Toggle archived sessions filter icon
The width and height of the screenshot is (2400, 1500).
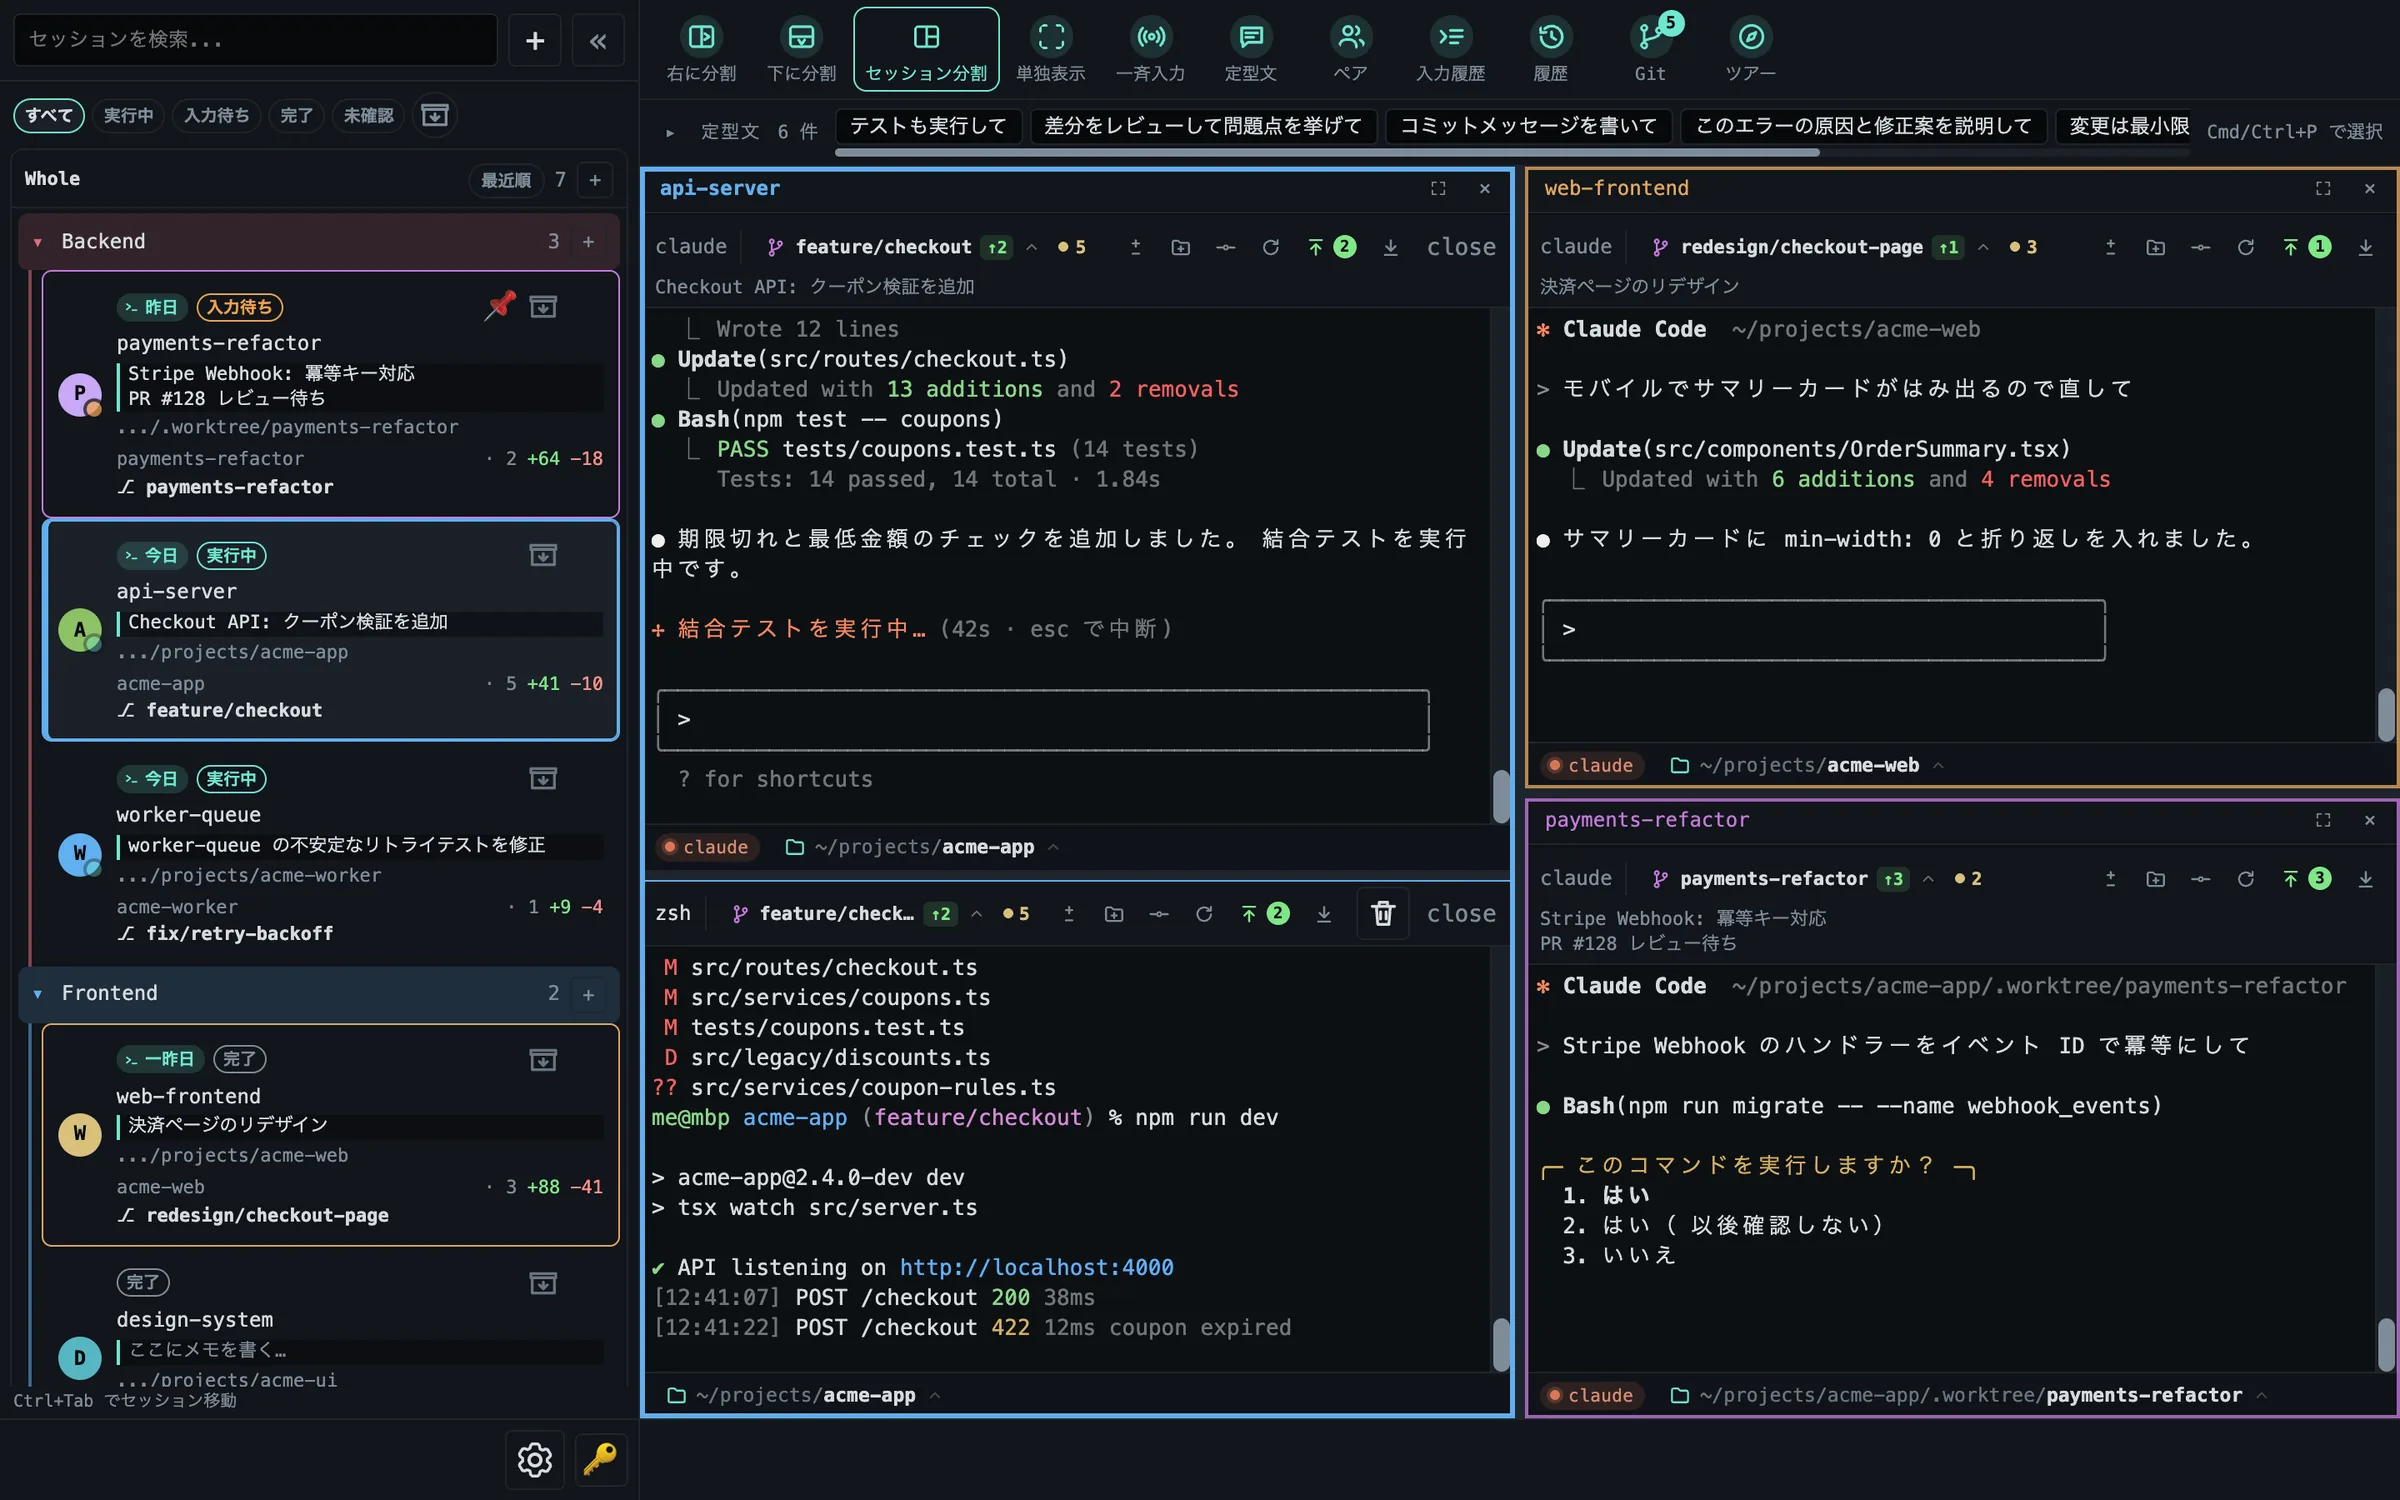435,115
